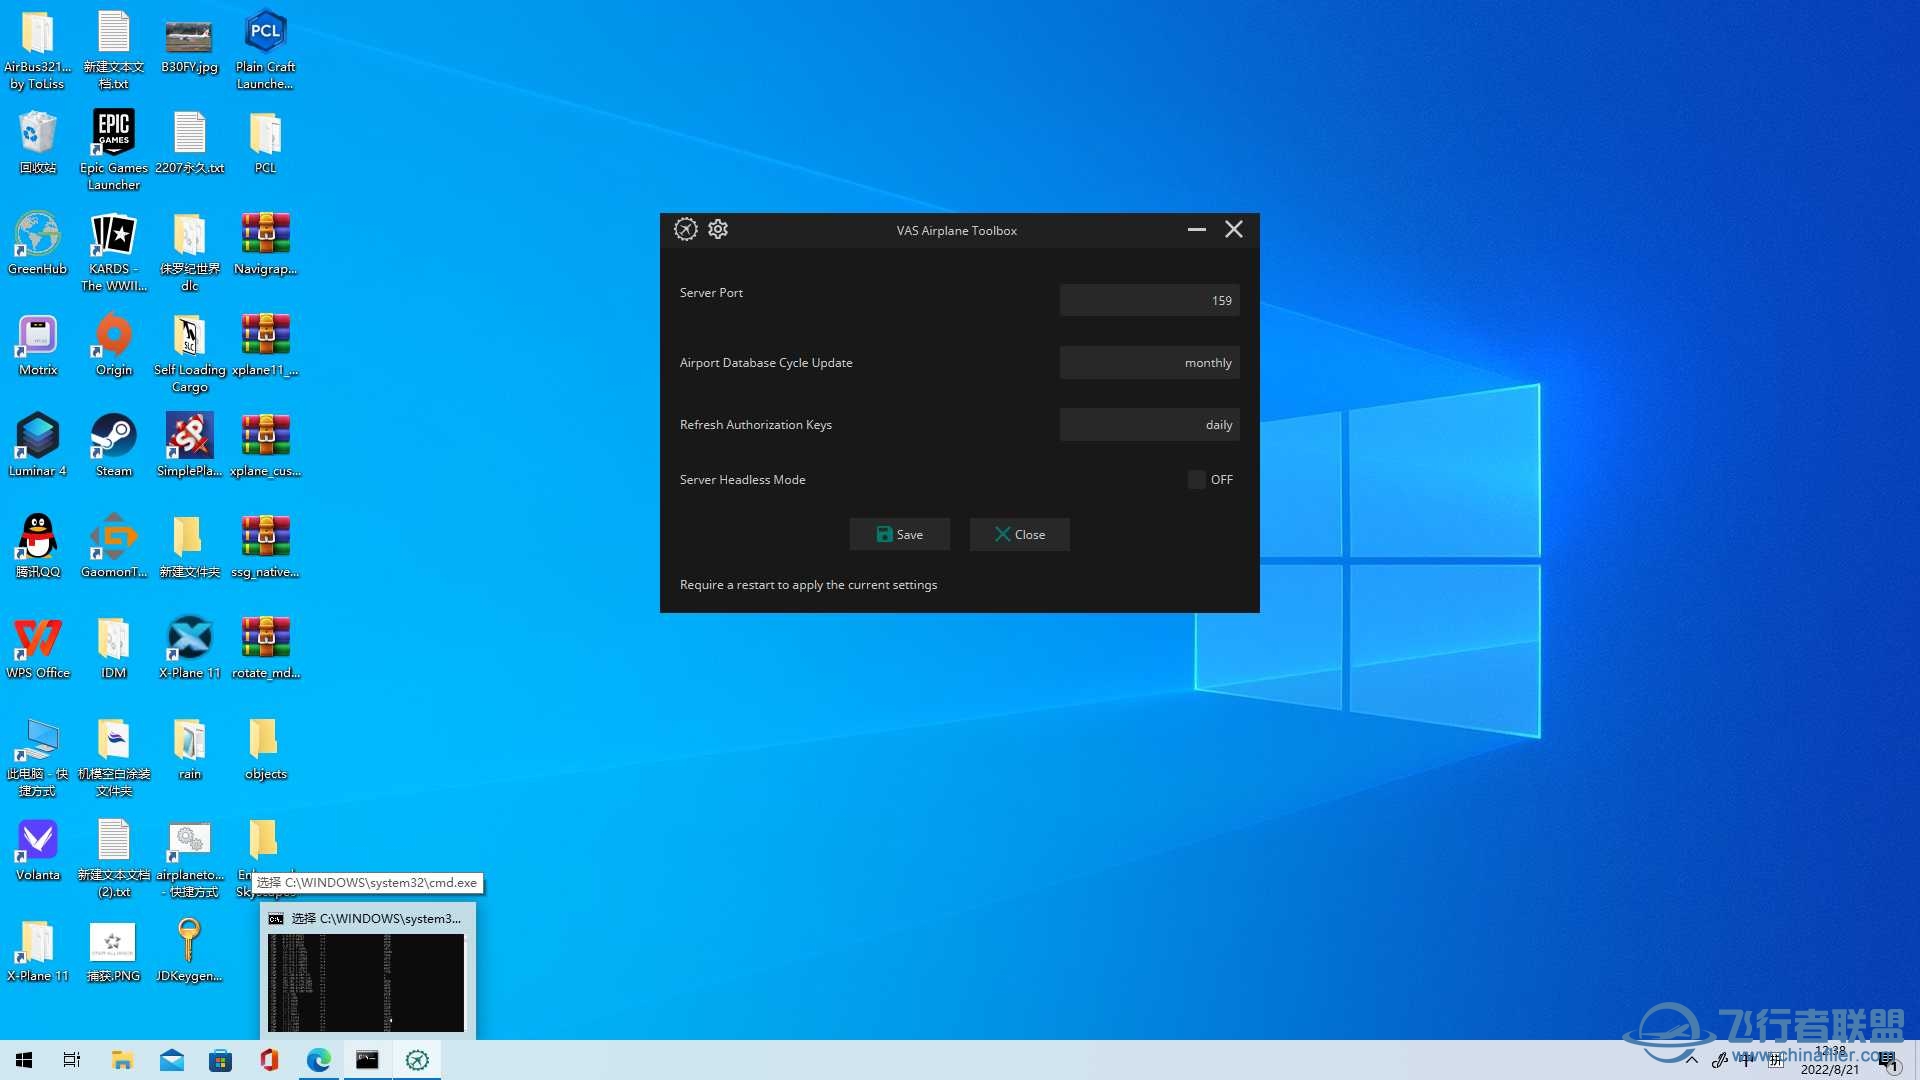The width and height of the screenshot is (1920, 1080).
Task: Open Microsoft Store from the taskbar
Action: pos(220,1060)
